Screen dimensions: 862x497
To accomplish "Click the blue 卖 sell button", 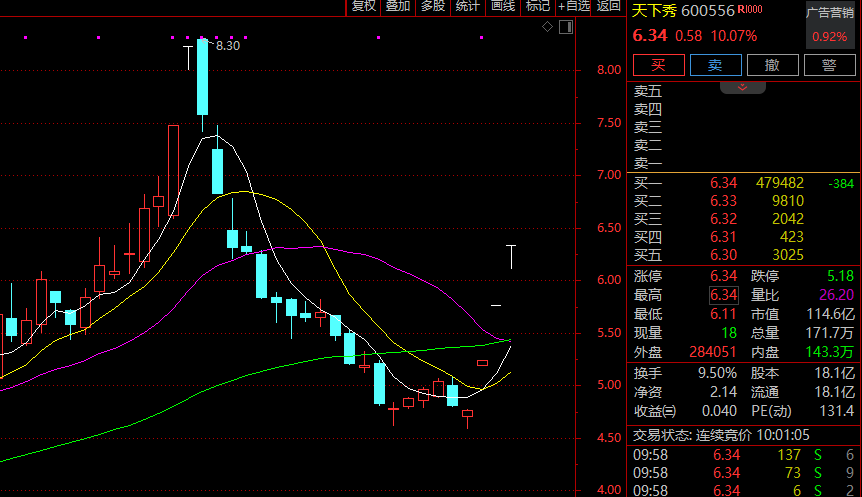I will pyautogui.click(x=715, y=65).
